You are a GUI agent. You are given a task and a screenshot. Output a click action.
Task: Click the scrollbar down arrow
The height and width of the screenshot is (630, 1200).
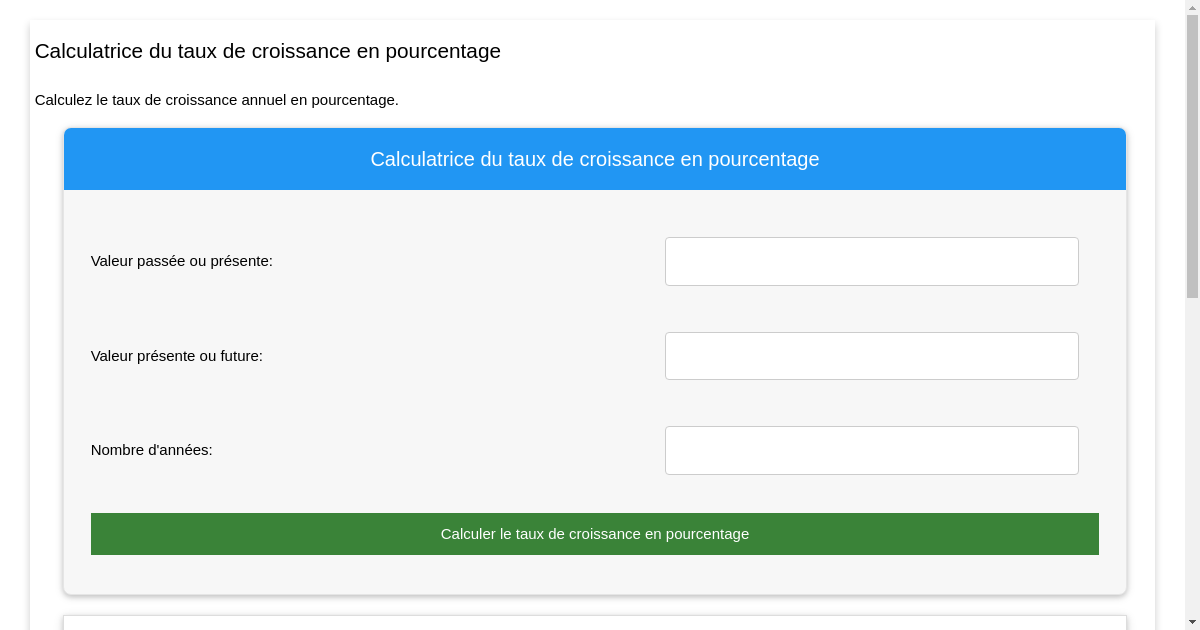(x=1192, y=622)
